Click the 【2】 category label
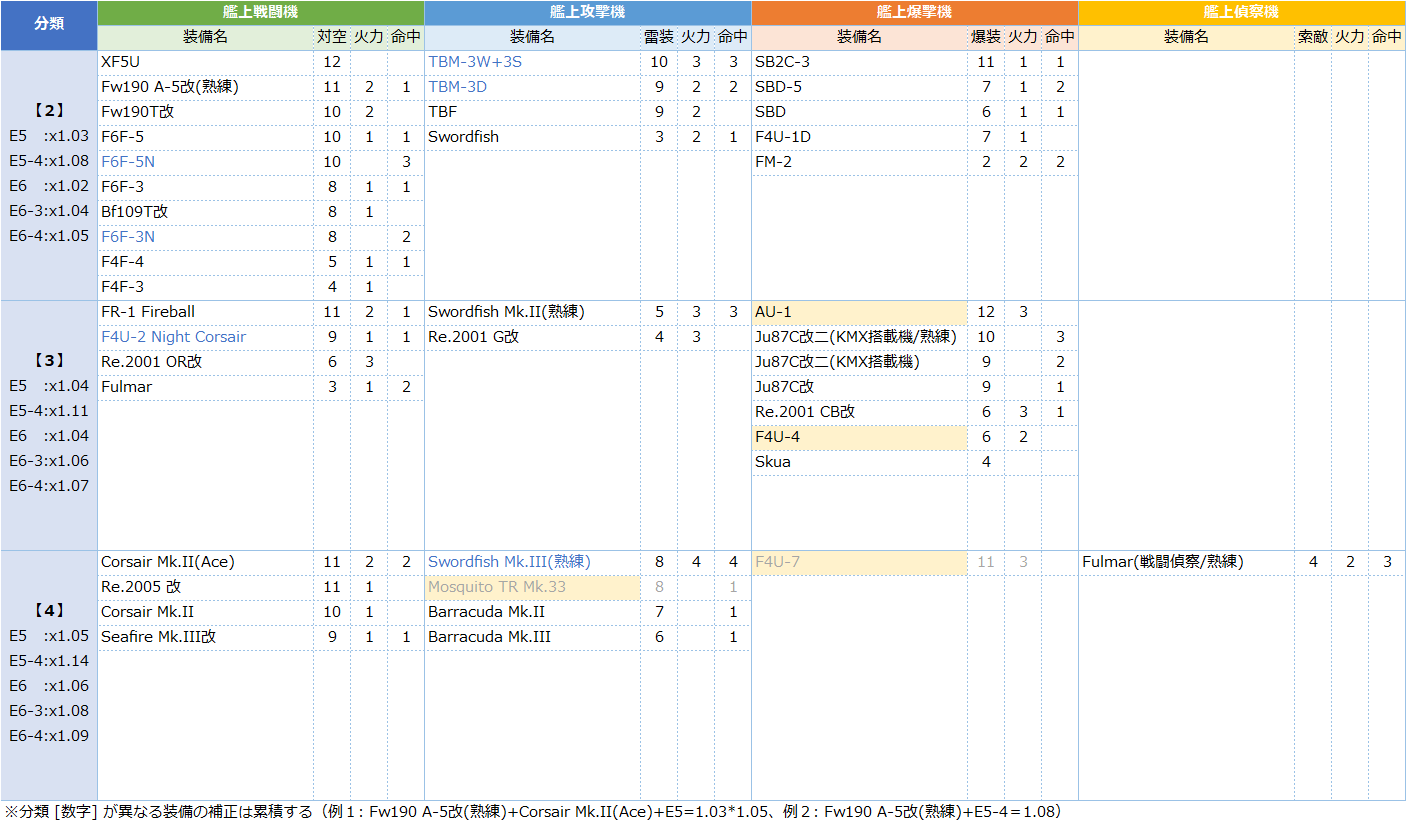Viewport: 1406px width, 826px height. tap(49, 110)
